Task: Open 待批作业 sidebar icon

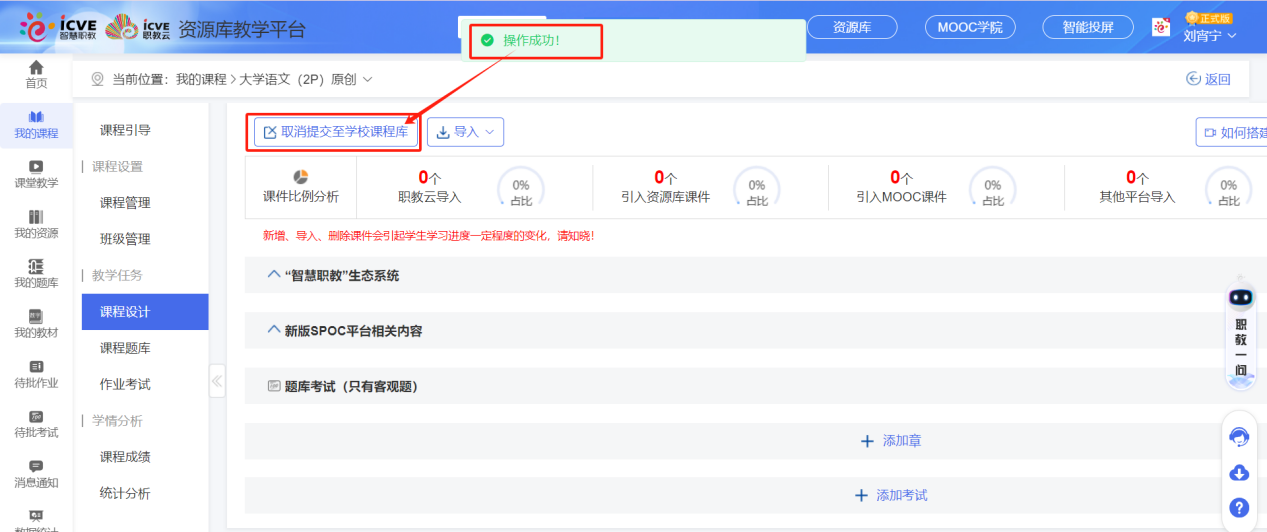Action: pyautogui.click(x=36, y=366)
